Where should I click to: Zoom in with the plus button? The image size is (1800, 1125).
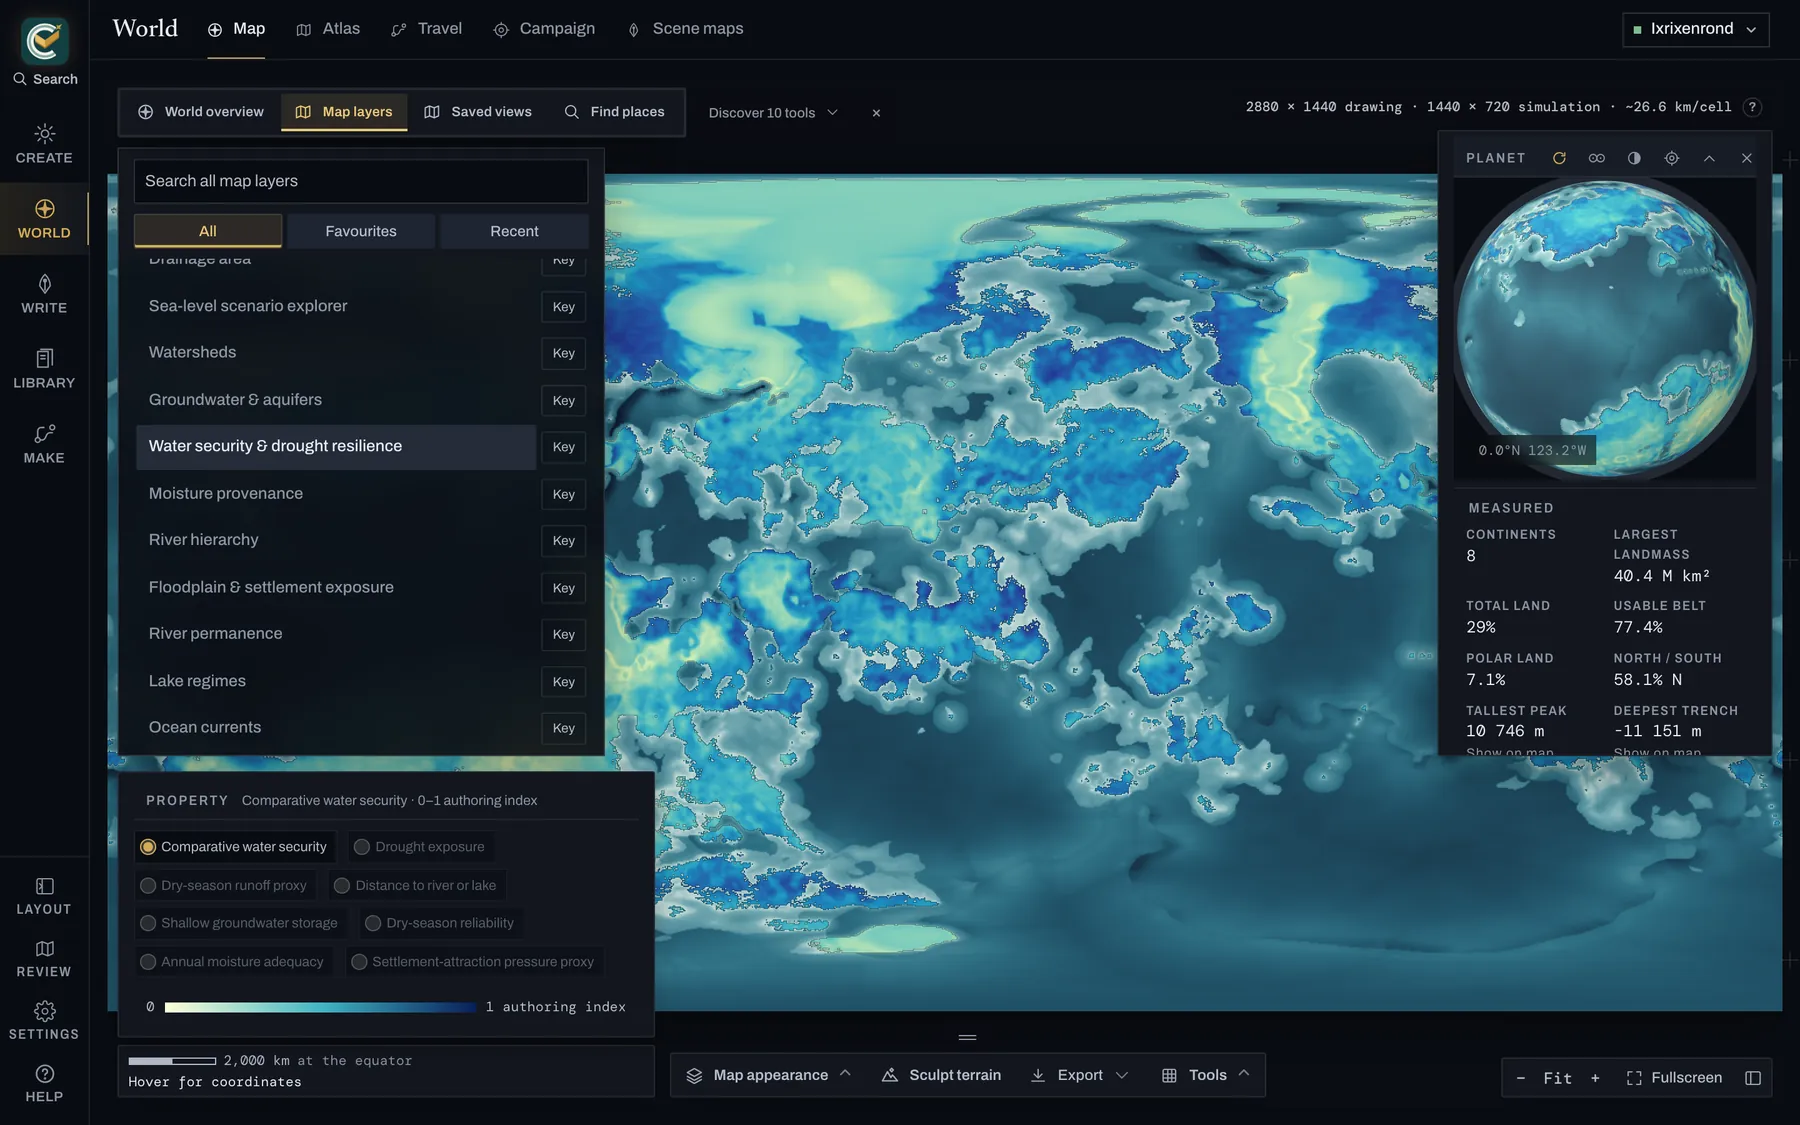(1595, 1078)
